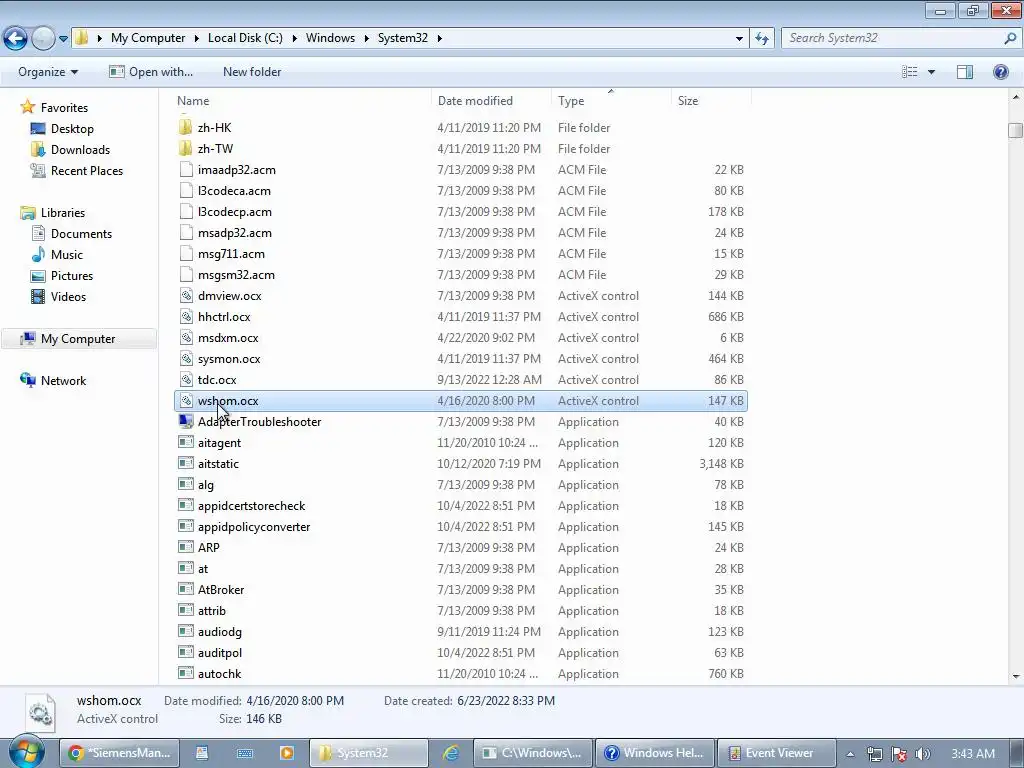1024x768 pixels.
Task: Click the Back navigation arrow button
Action: click(x=16, y=39)
